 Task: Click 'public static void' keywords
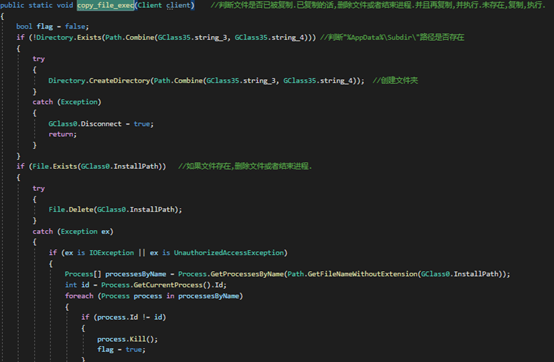[x=36, y=5]
